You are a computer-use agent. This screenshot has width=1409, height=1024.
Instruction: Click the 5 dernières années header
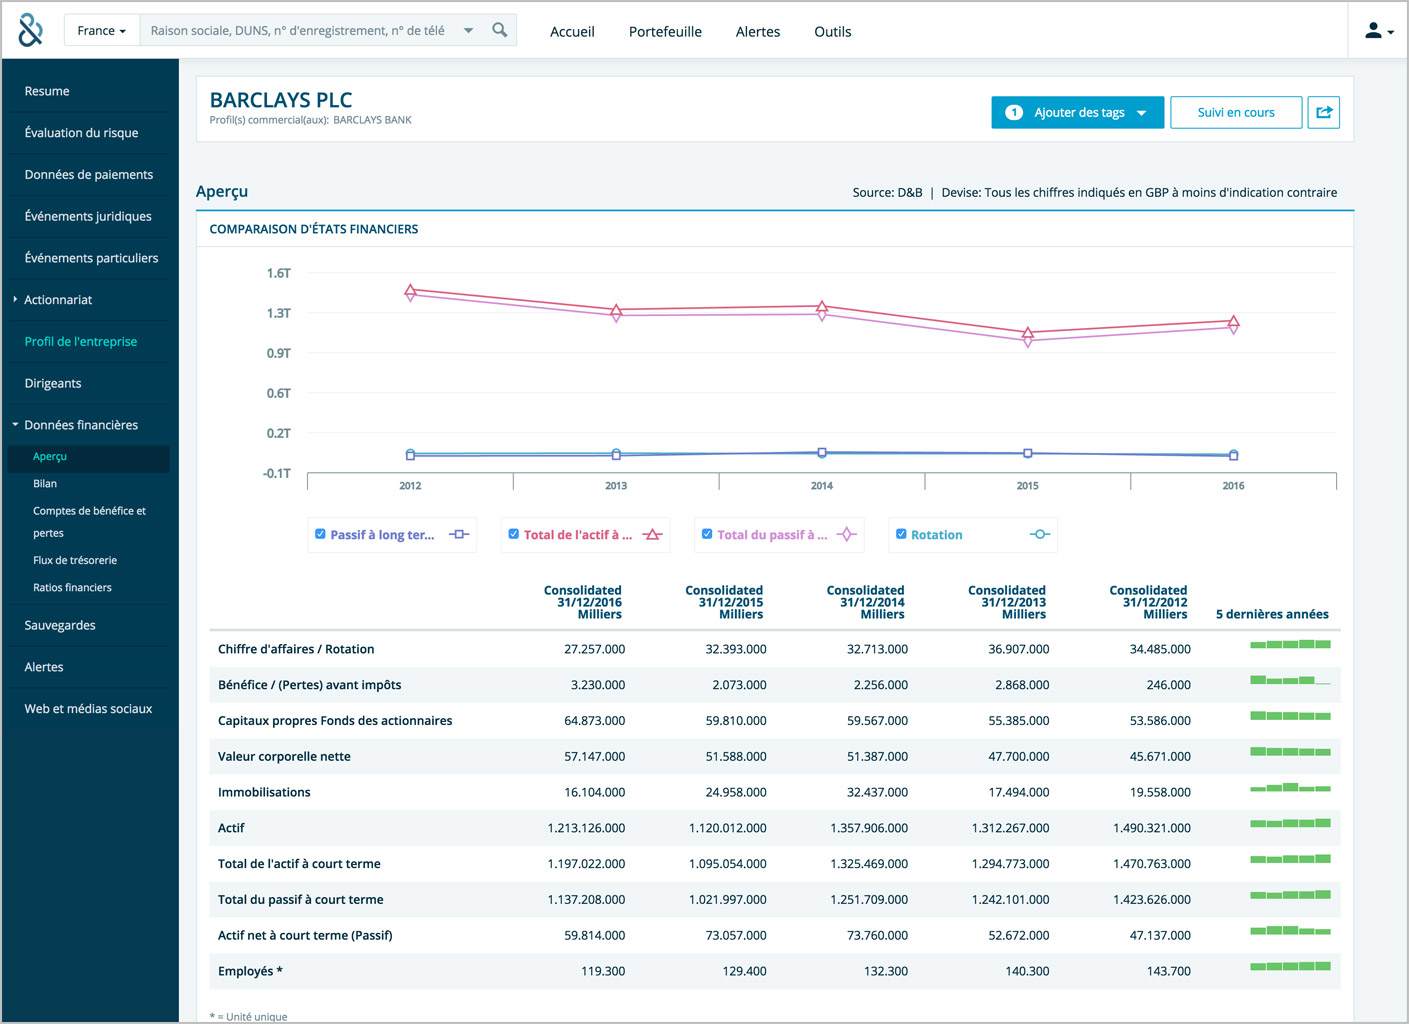[x=1272, y=614]
